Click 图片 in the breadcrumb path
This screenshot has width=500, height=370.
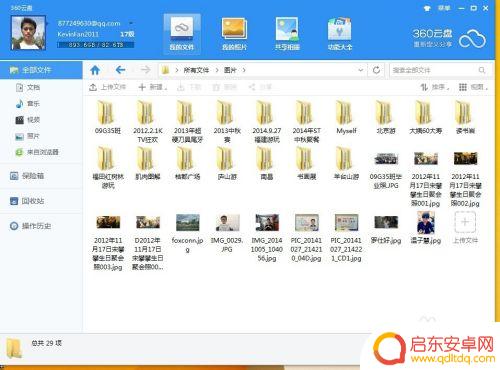[230, 70]
